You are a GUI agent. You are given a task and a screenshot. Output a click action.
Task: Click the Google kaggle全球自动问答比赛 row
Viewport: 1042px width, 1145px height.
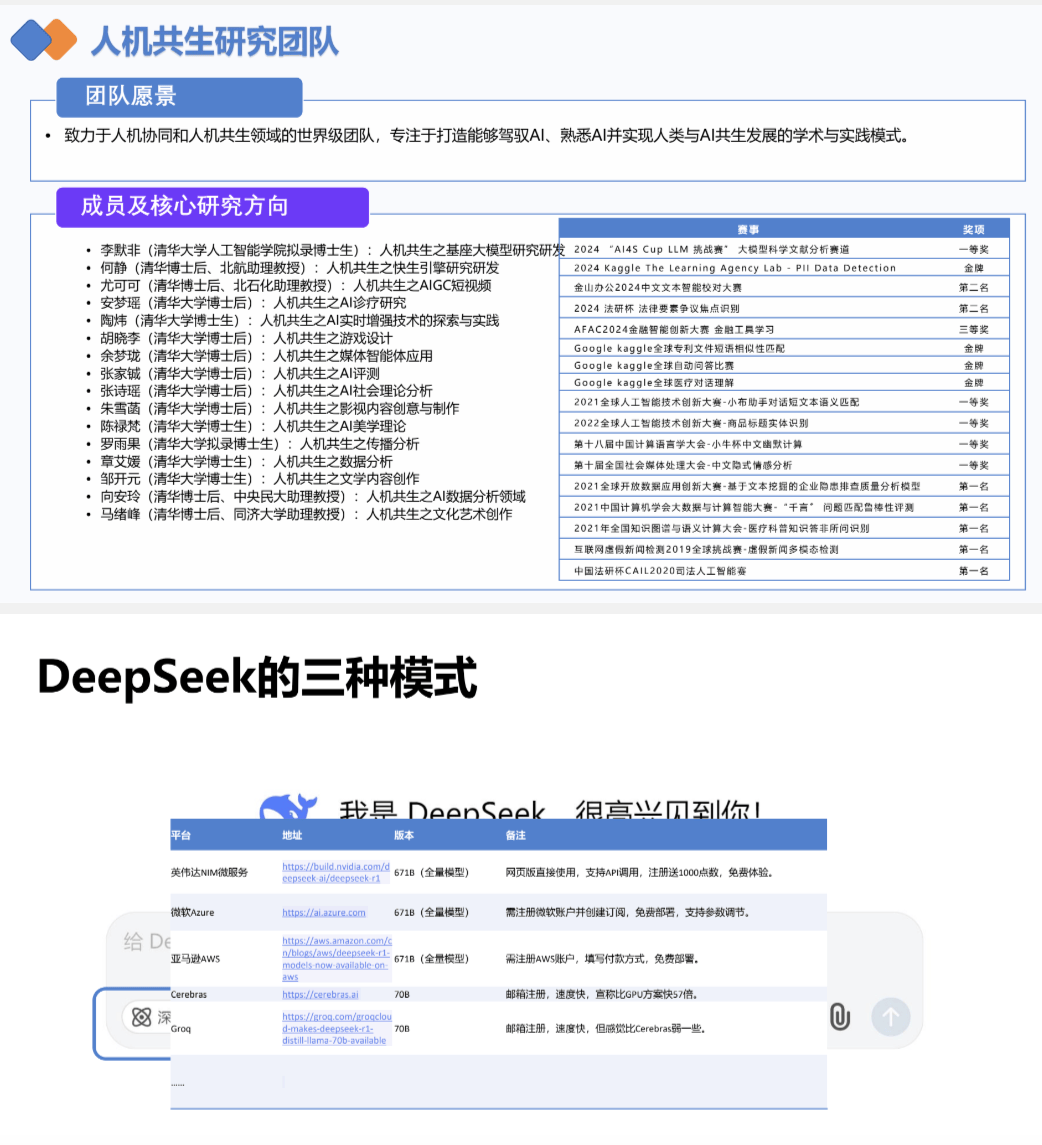[x=784, y=365]
